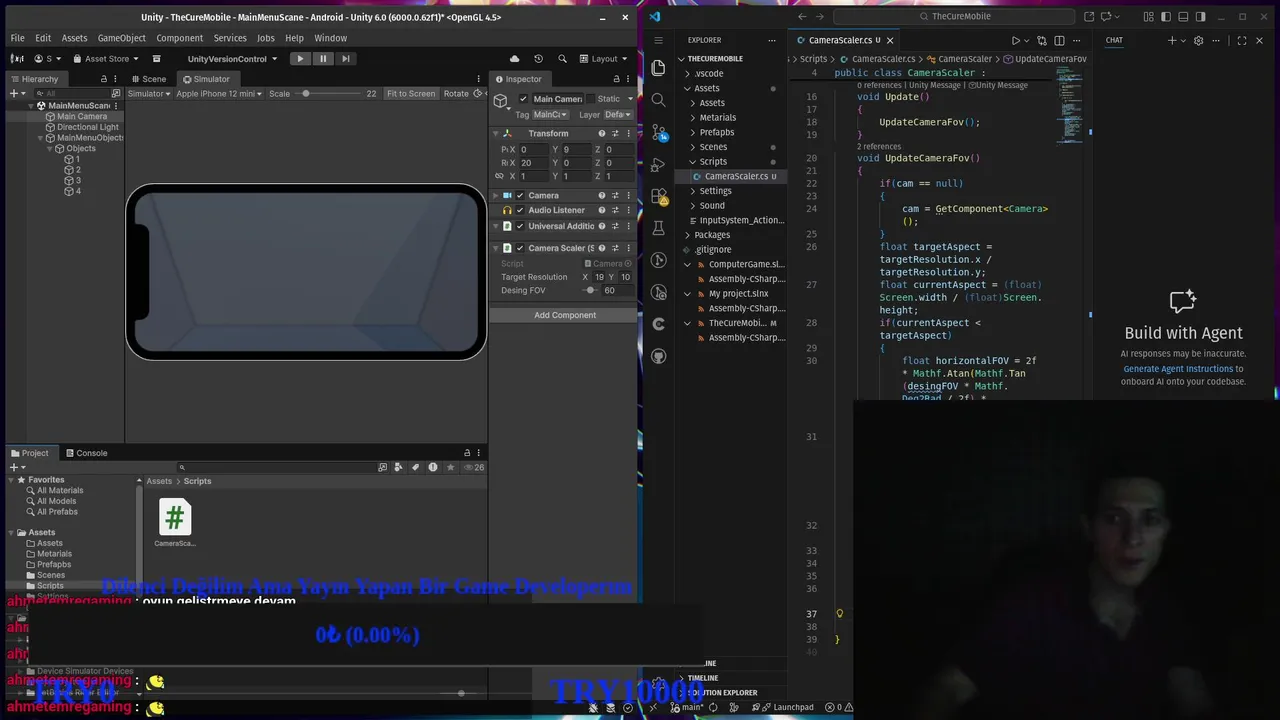Open VS Code Testing flask icon
This screenshot has width=1280, height=720.
tap(658, 228)
